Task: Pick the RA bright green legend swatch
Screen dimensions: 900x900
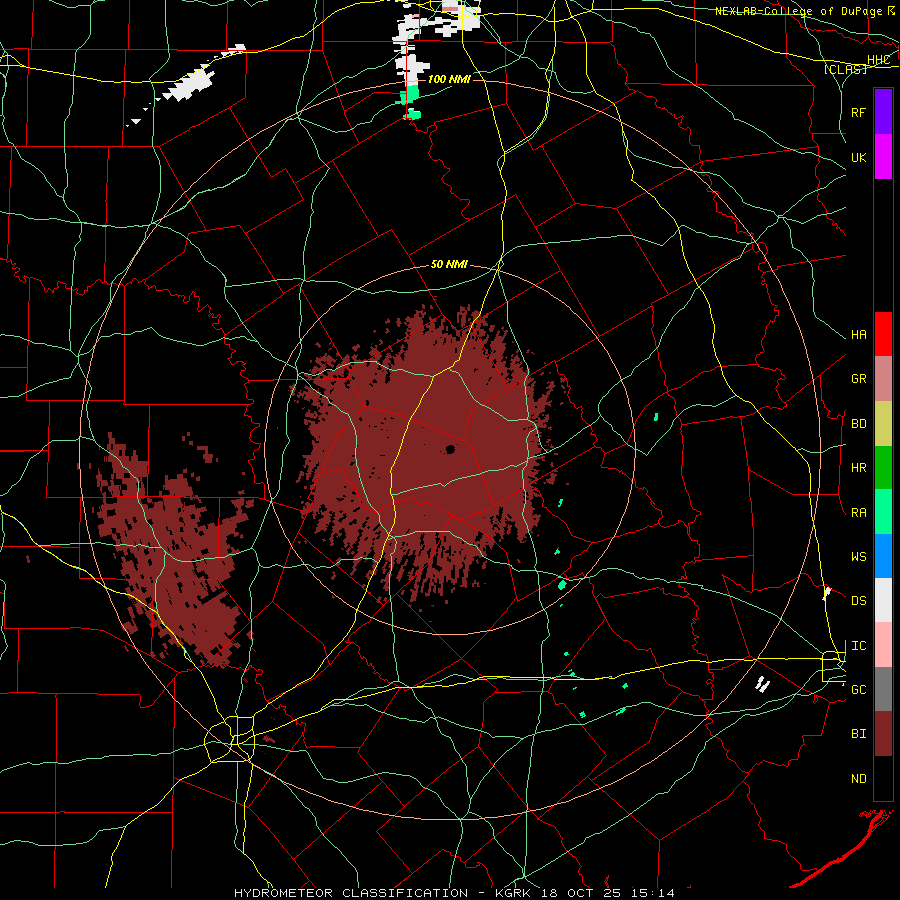Action: [x=883, y=512]
